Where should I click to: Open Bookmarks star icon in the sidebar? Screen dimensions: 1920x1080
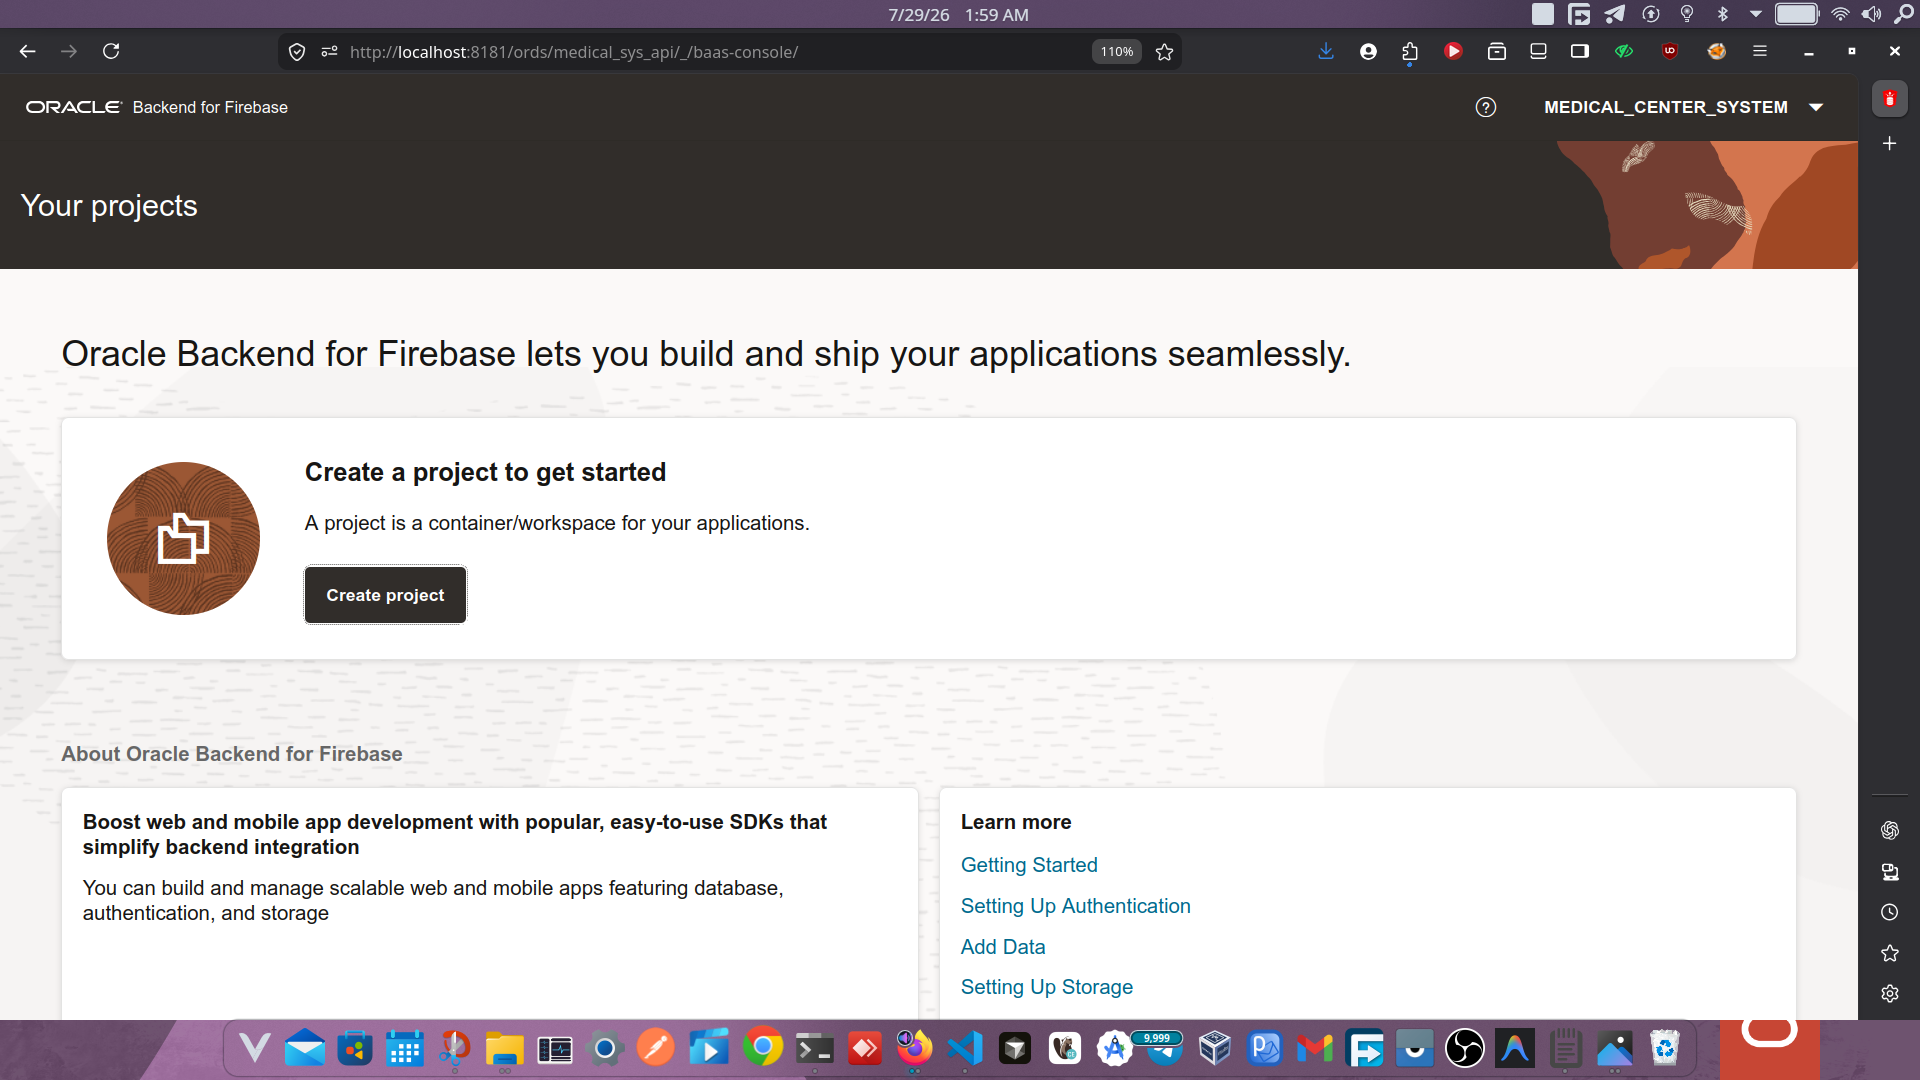(x=1889, y=953)
